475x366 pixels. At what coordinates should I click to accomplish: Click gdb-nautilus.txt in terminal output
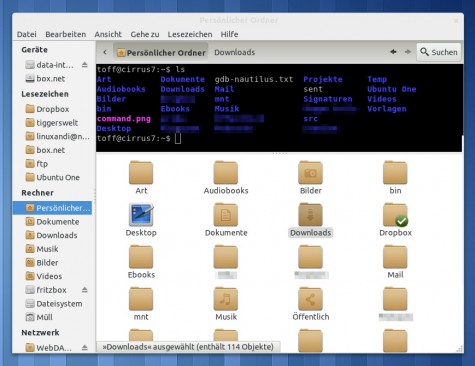point(254,79)
